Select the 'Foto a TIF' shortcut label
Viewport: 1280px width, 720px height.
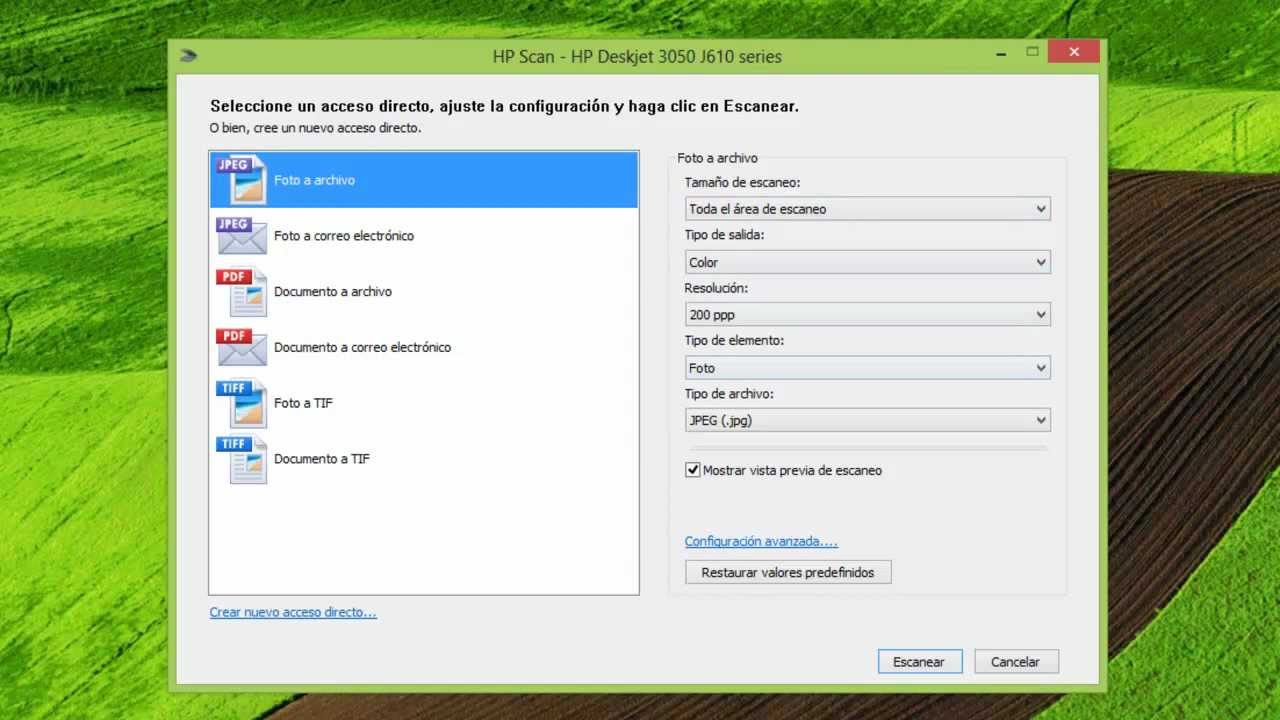coord(303,403)
